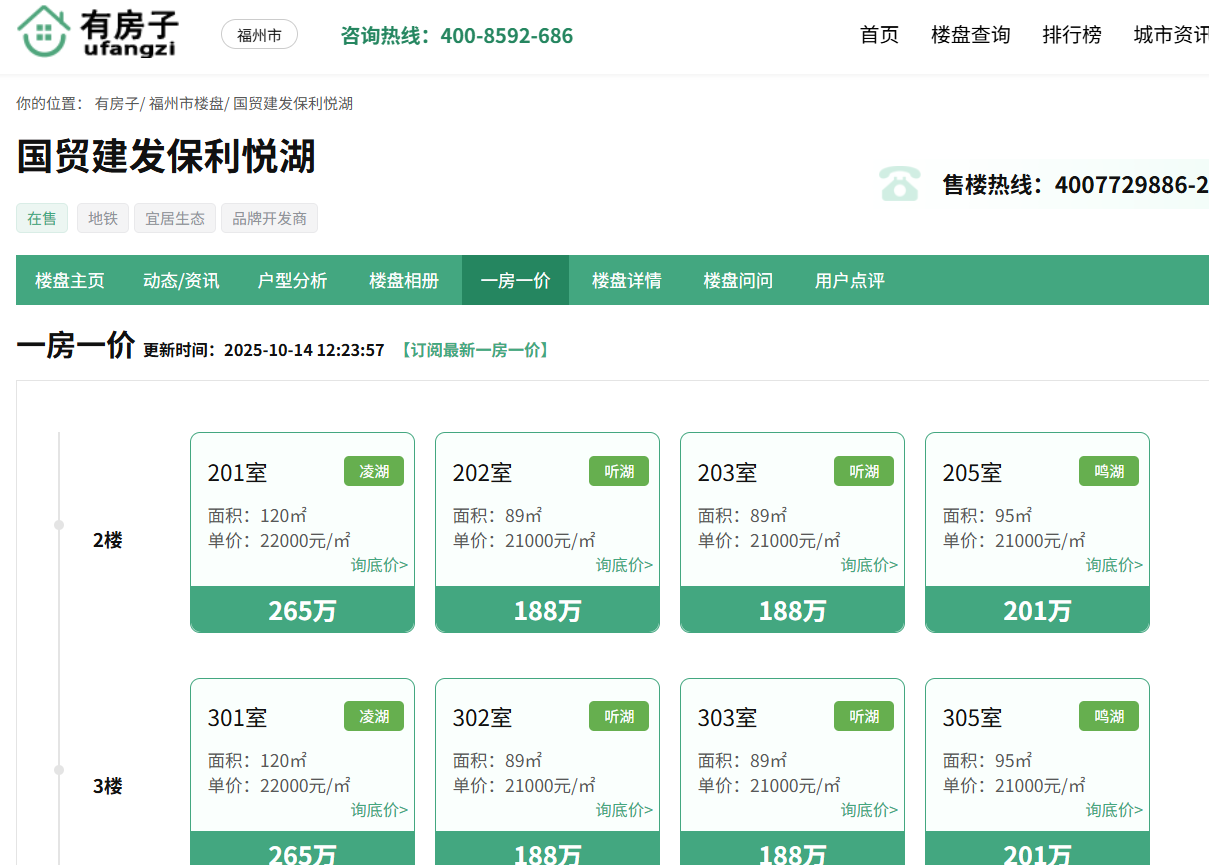Click the 201万 price bar for room 205

click(1037, 610)
